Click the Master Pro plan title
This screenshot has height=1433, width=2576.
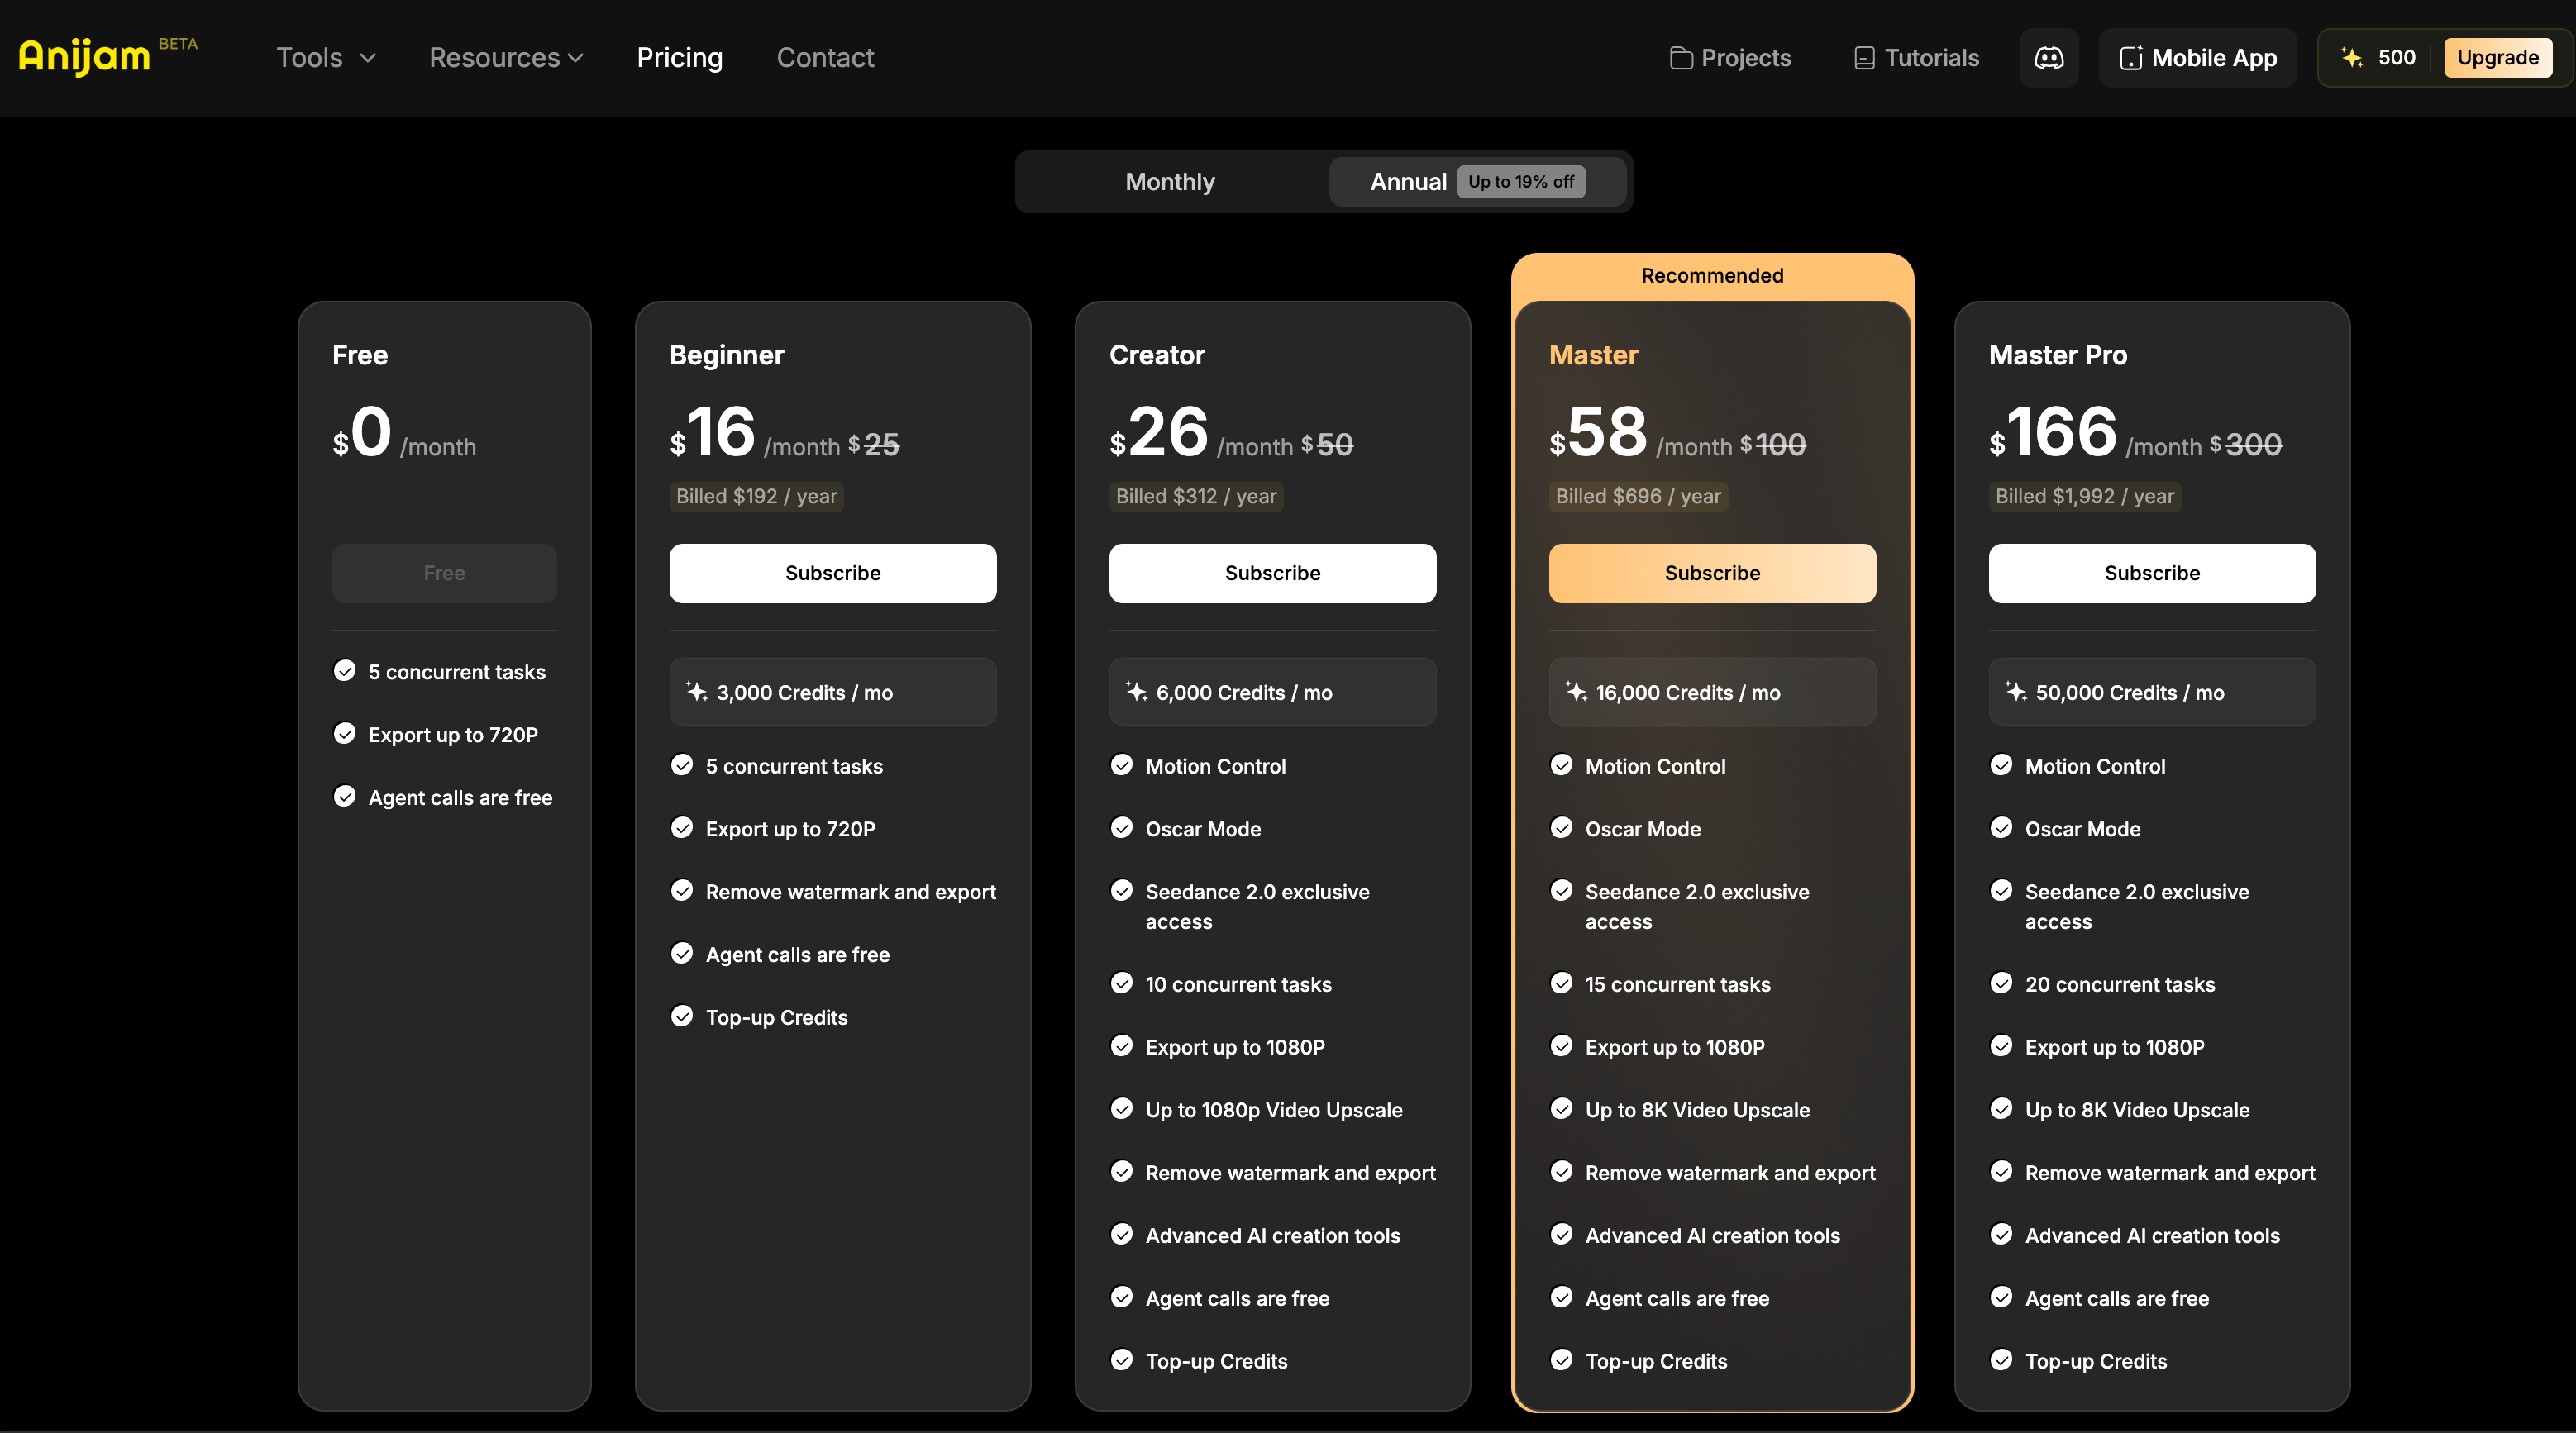2058,355
